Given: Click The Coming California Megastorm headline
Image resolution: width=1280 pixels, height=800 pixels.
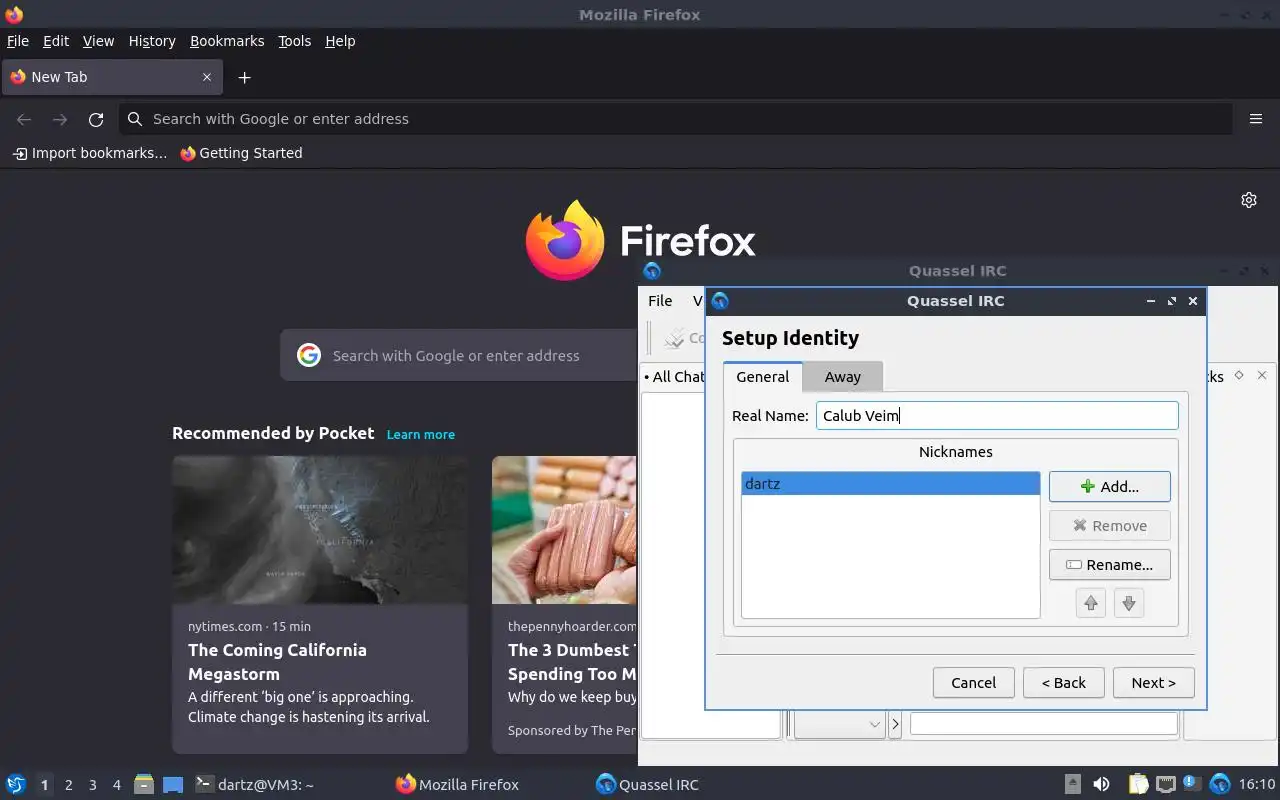Looking at the screenshot, I should coord(277,662).
